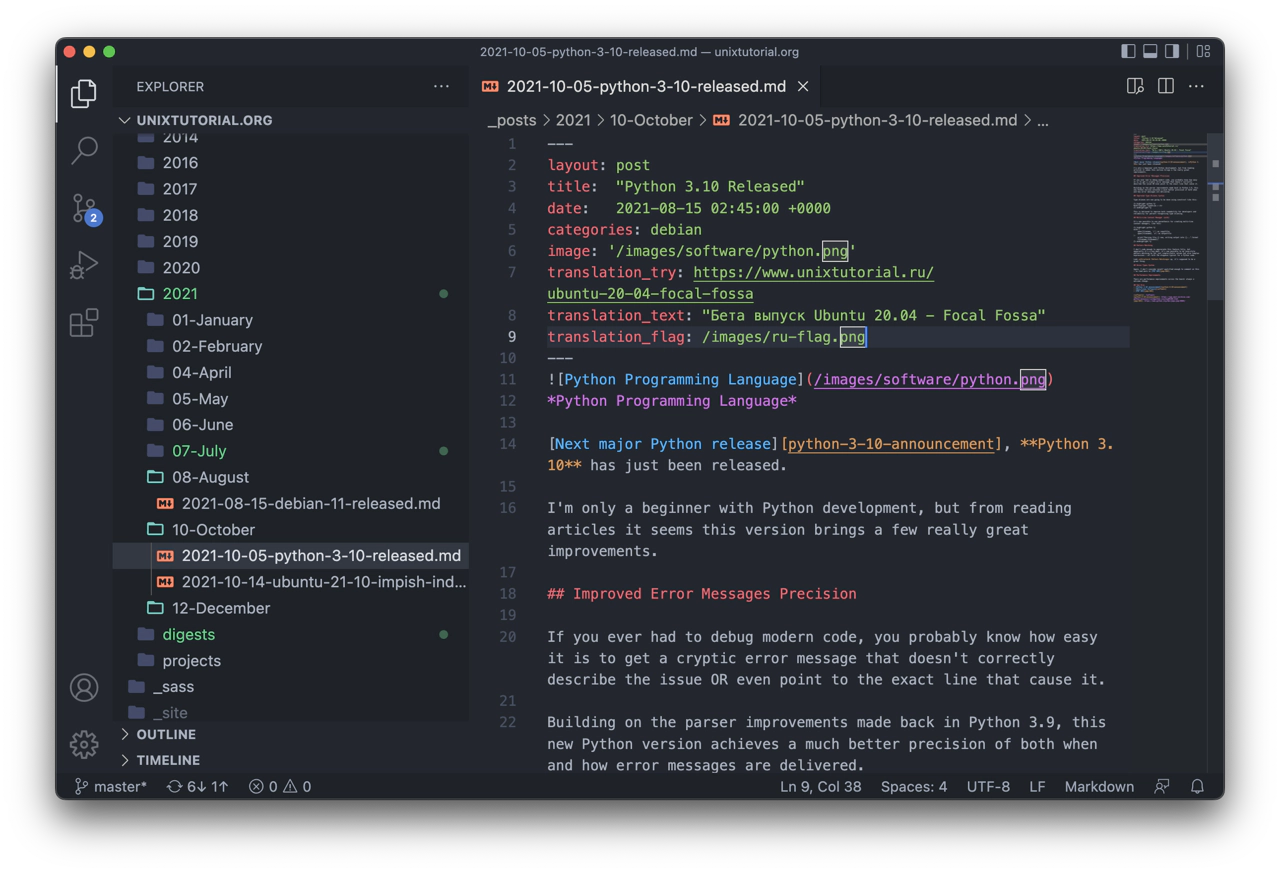Expand the 05-May folder
This screenshot has width=1280, height=873.
click(x=291, y=399)
